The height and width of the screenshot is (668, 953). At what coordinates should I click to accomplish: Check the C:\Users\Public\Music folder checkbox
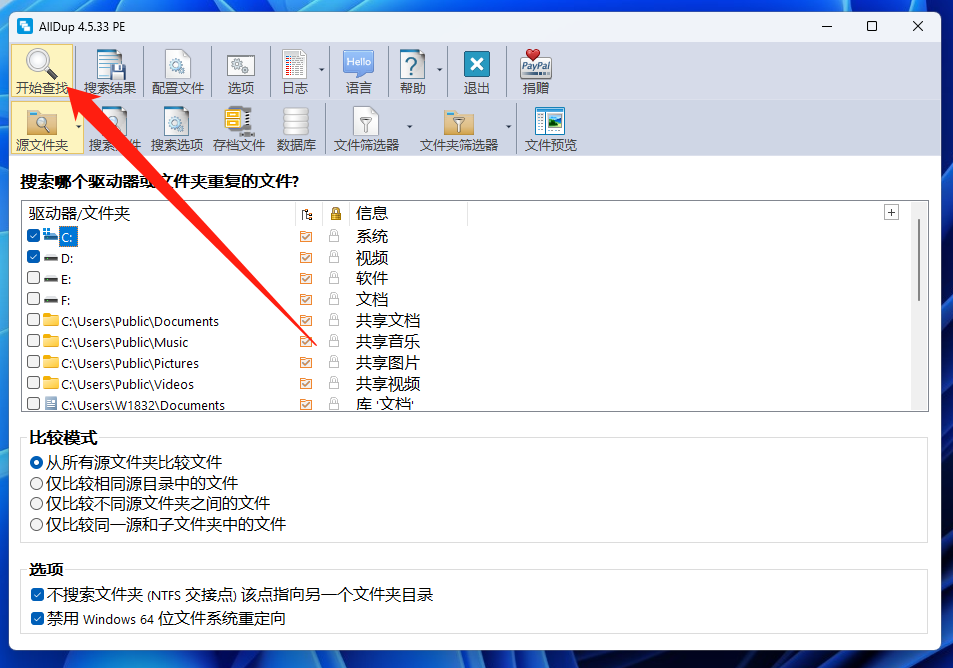tap(33, 340)
